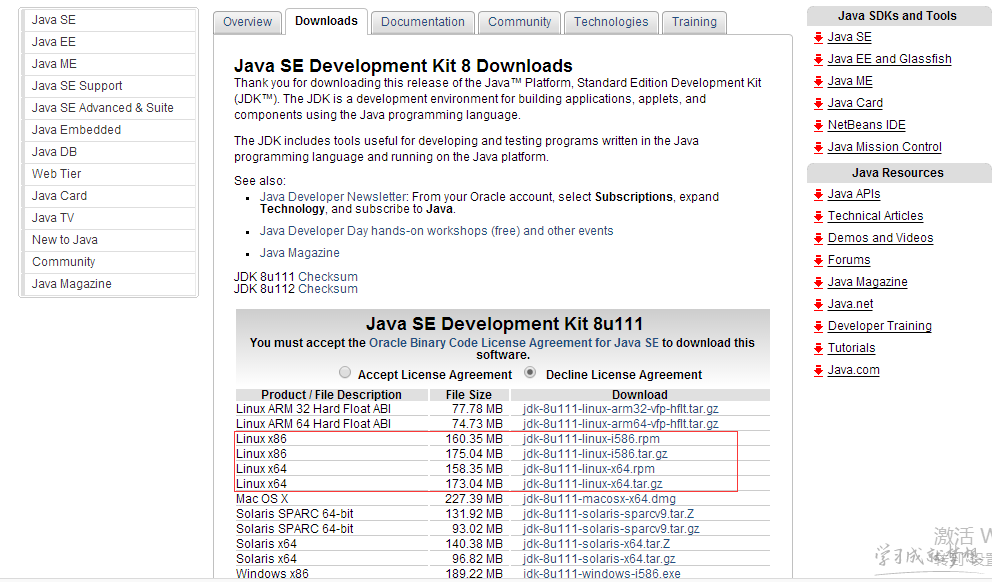The height and width of the screenshot is (582, 992).
Task: Click the arrow icon beside Technical Articles
Action: tap(818, 216)
